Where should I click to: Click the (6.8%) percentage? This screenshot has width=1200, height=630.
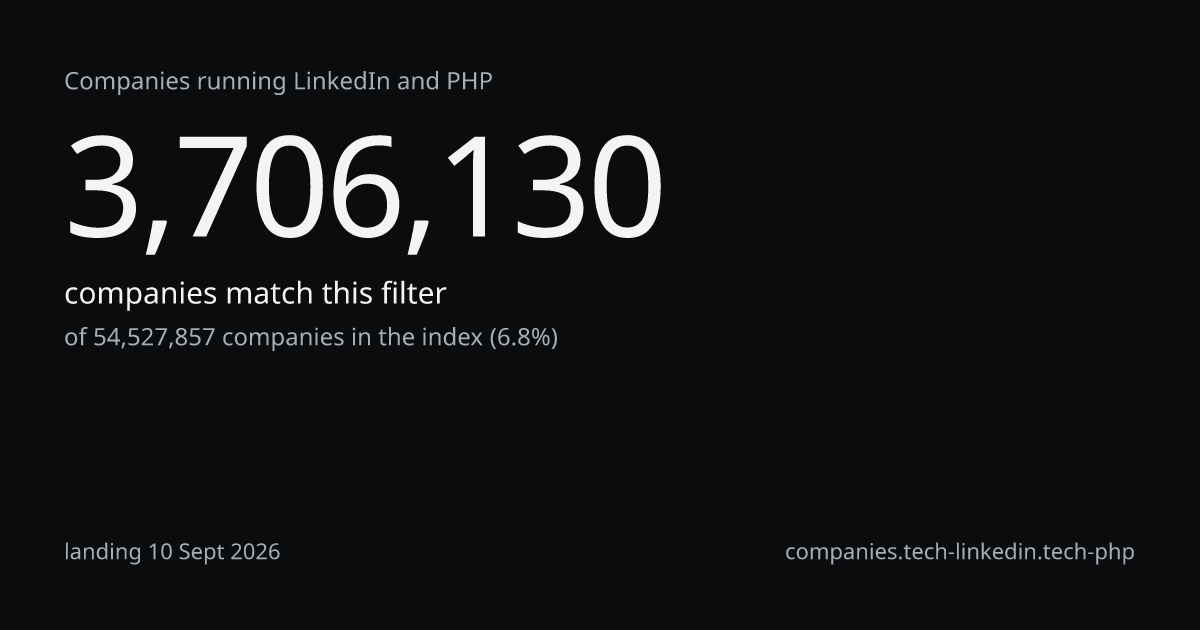pos(523,338)
